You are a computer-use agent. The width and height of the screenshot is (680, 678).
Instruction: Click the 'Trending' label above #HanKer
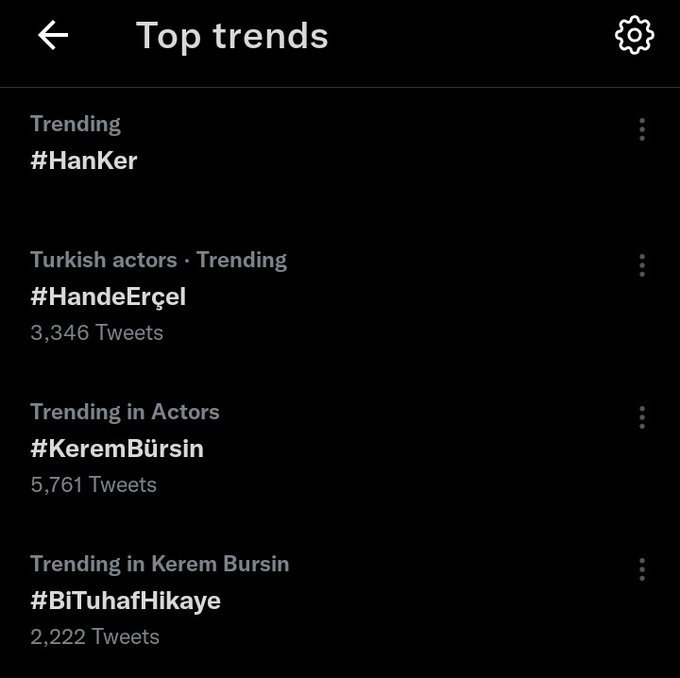[75, 124]
